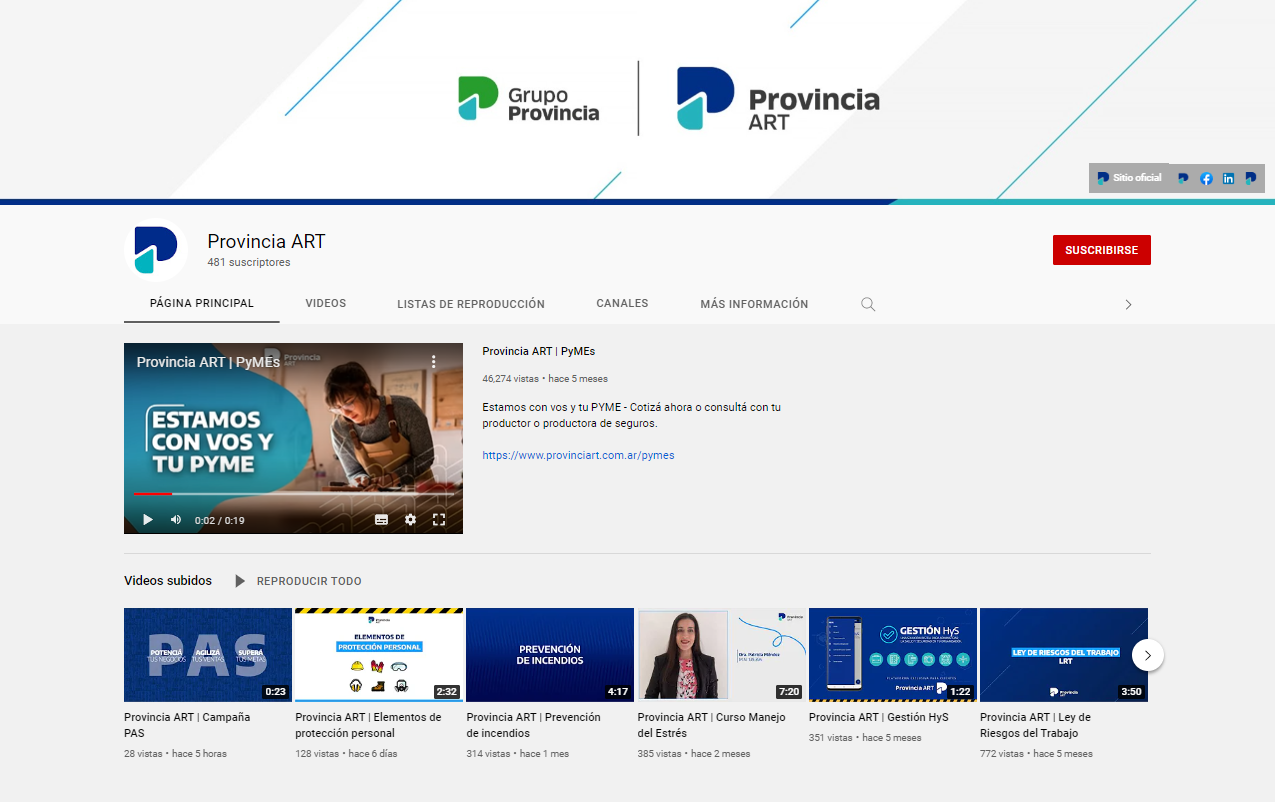1275x802 pixels.
Task: Mute the featured video volume
Action: (x=176, y=520)
